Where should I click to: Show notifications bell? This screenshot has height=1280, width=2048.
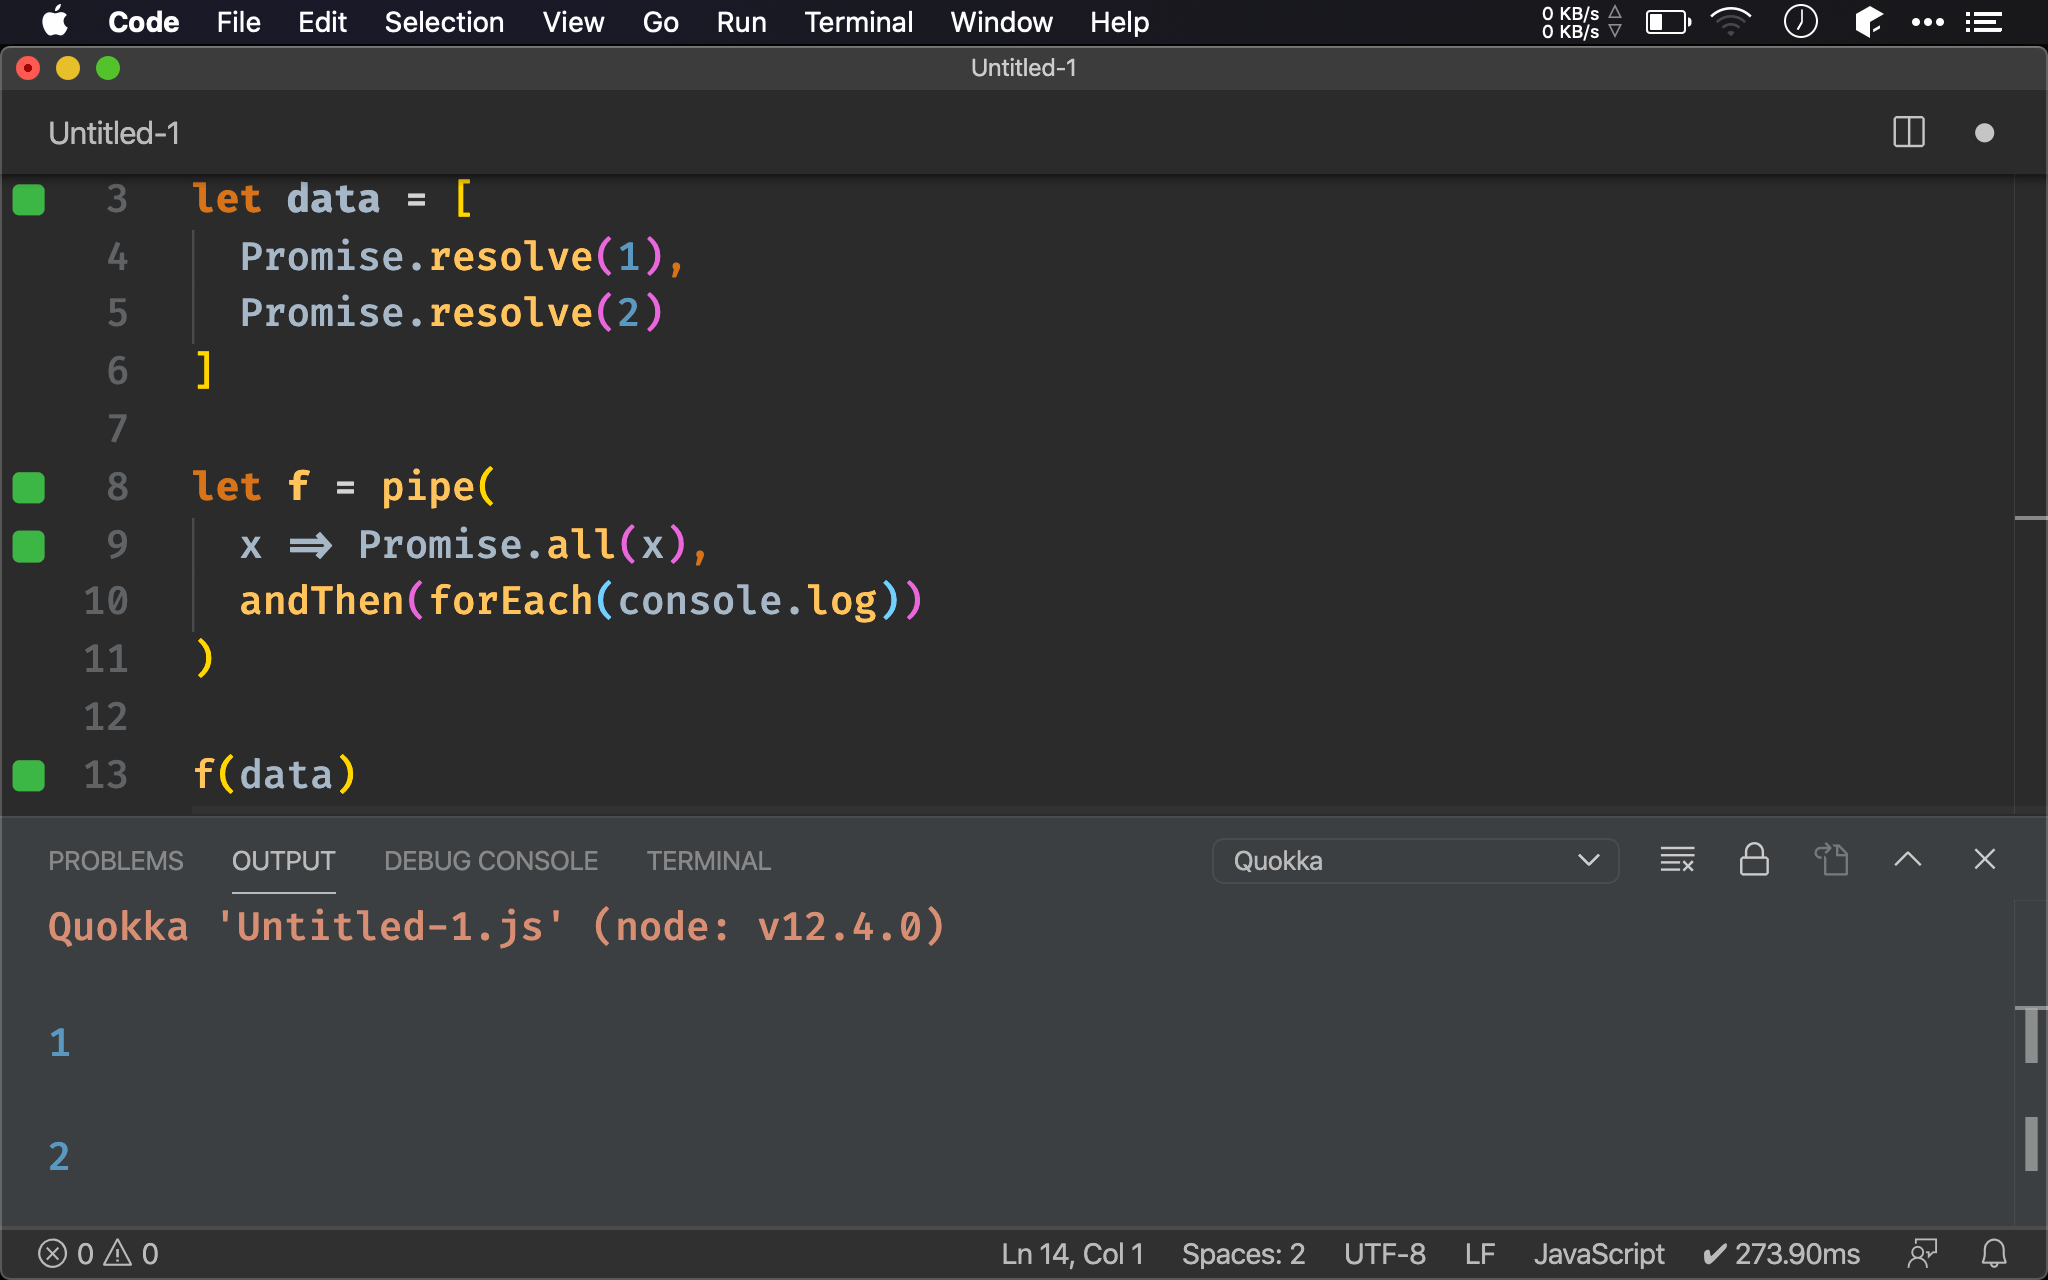[1994, 1254]
